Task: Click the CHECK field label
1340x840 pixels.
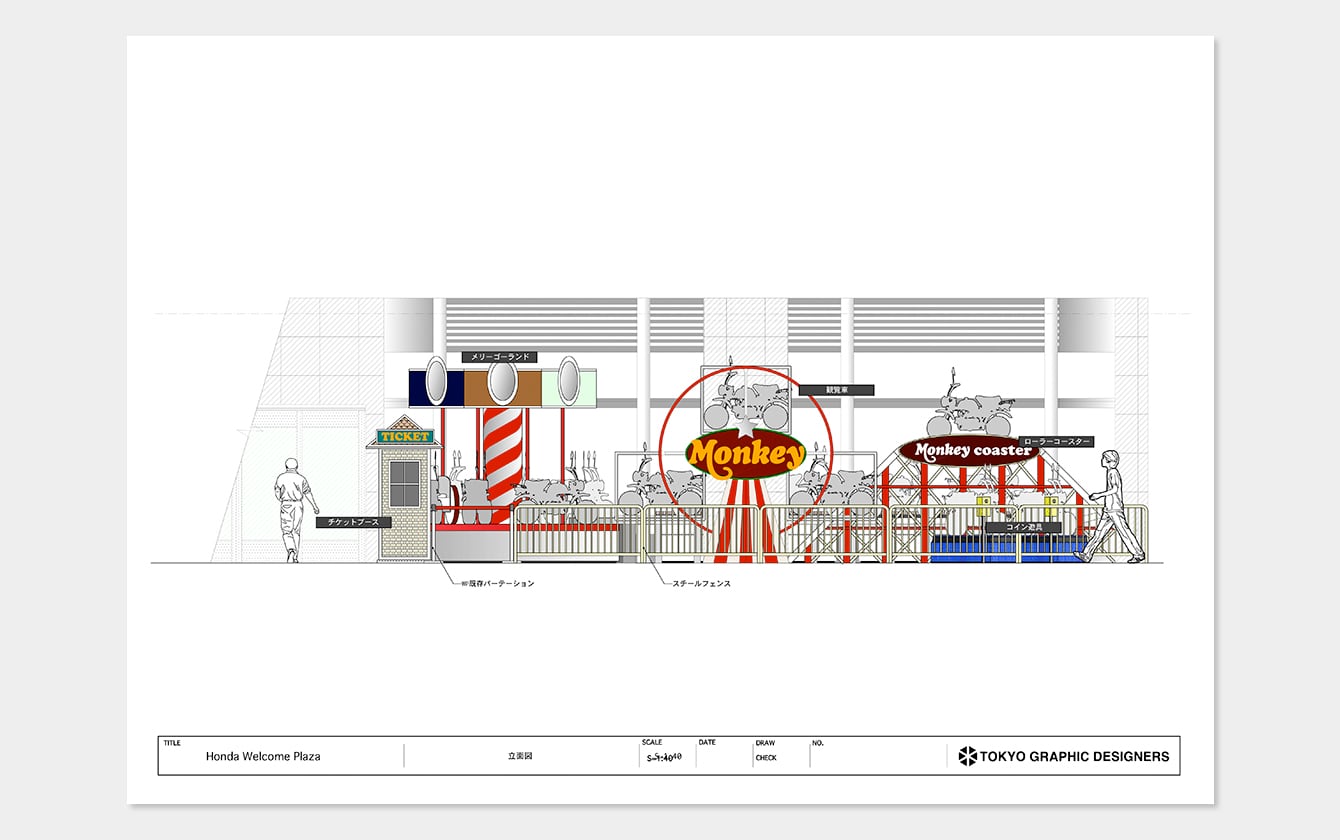Action: click(766, 758)
